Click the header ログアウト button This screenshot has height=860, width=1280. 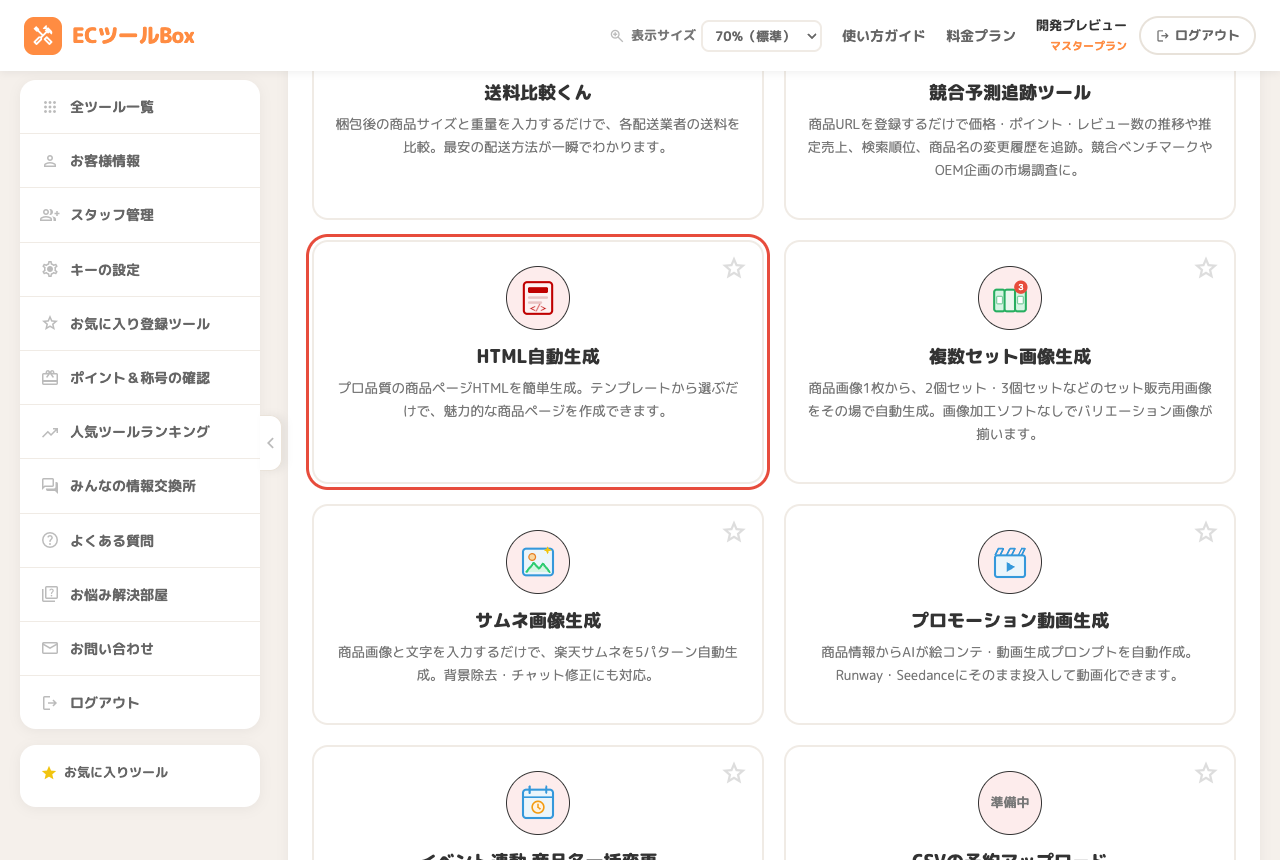coord(1197,36)
